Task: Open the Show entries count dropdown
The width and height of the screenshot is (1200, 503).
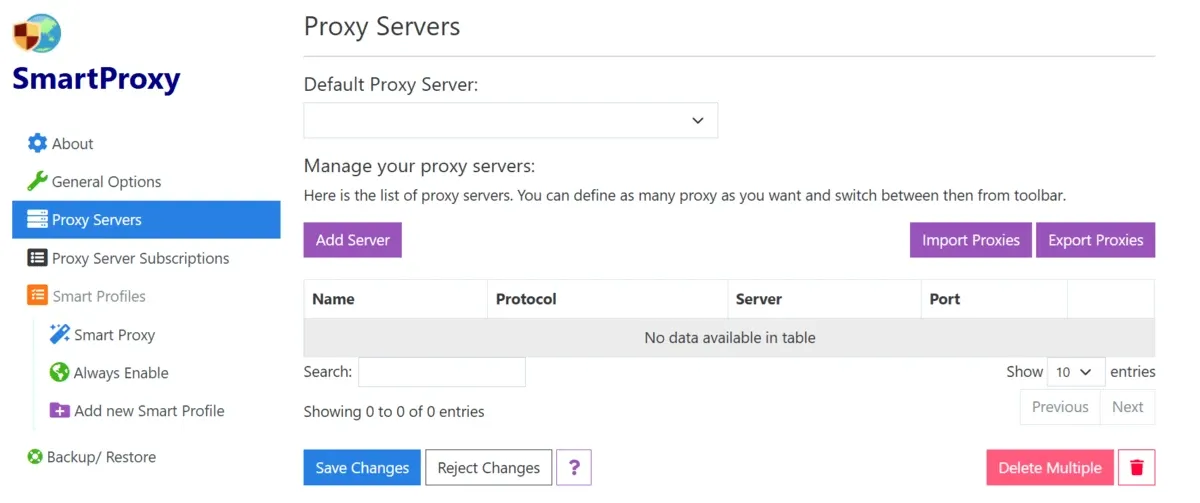Action: coord(1076,371)
